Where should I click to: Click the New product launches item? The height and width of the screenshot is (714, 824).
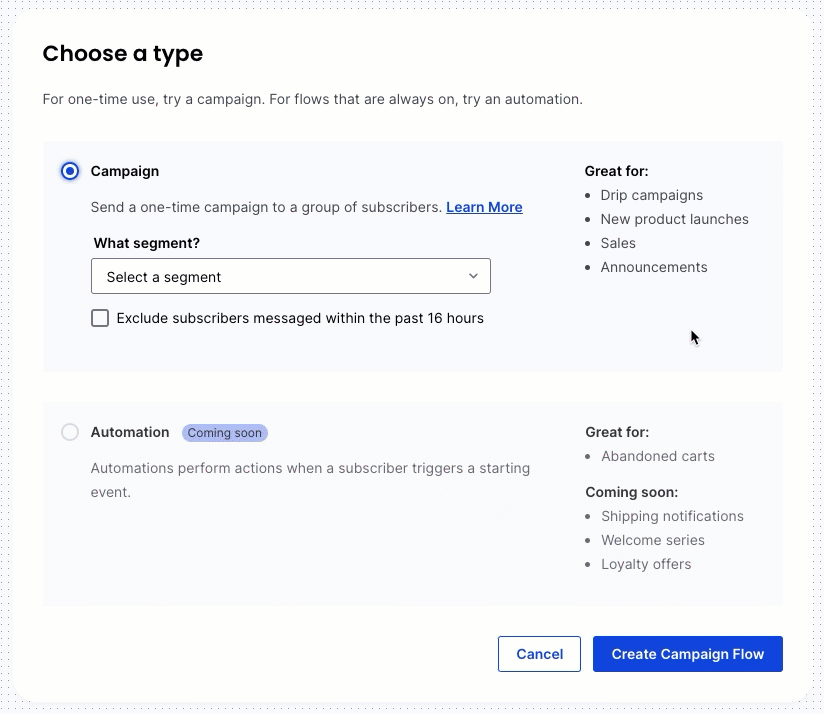coord(674,219)
